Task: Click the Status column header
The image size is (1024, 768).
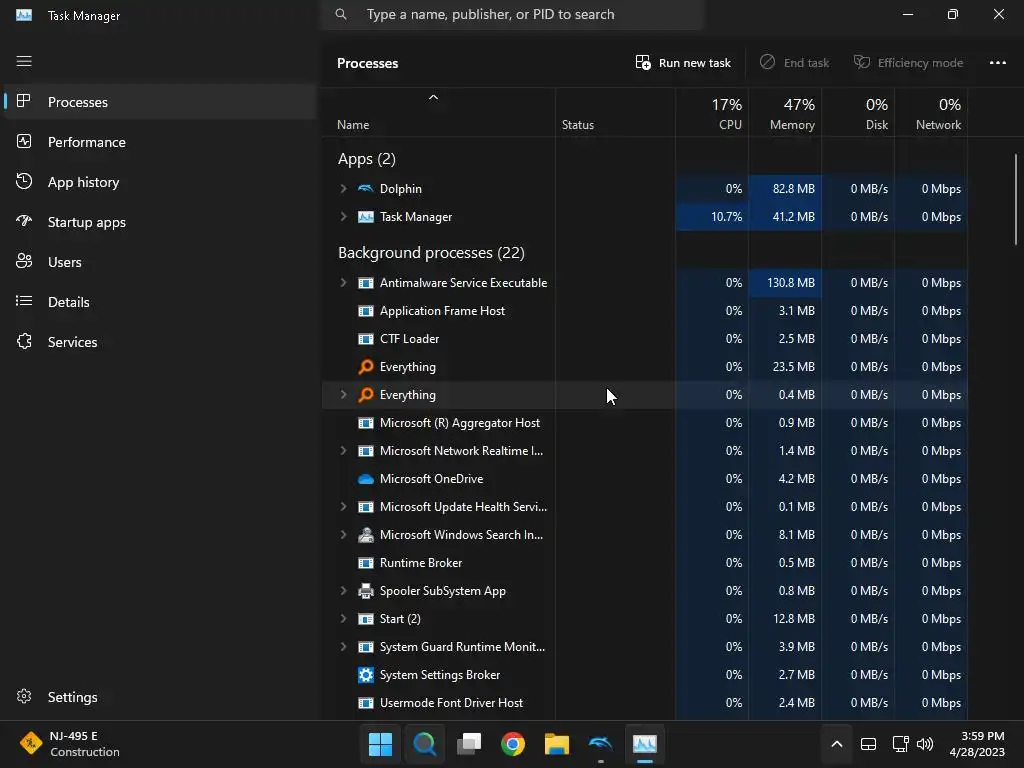Action: click(615, 113)
